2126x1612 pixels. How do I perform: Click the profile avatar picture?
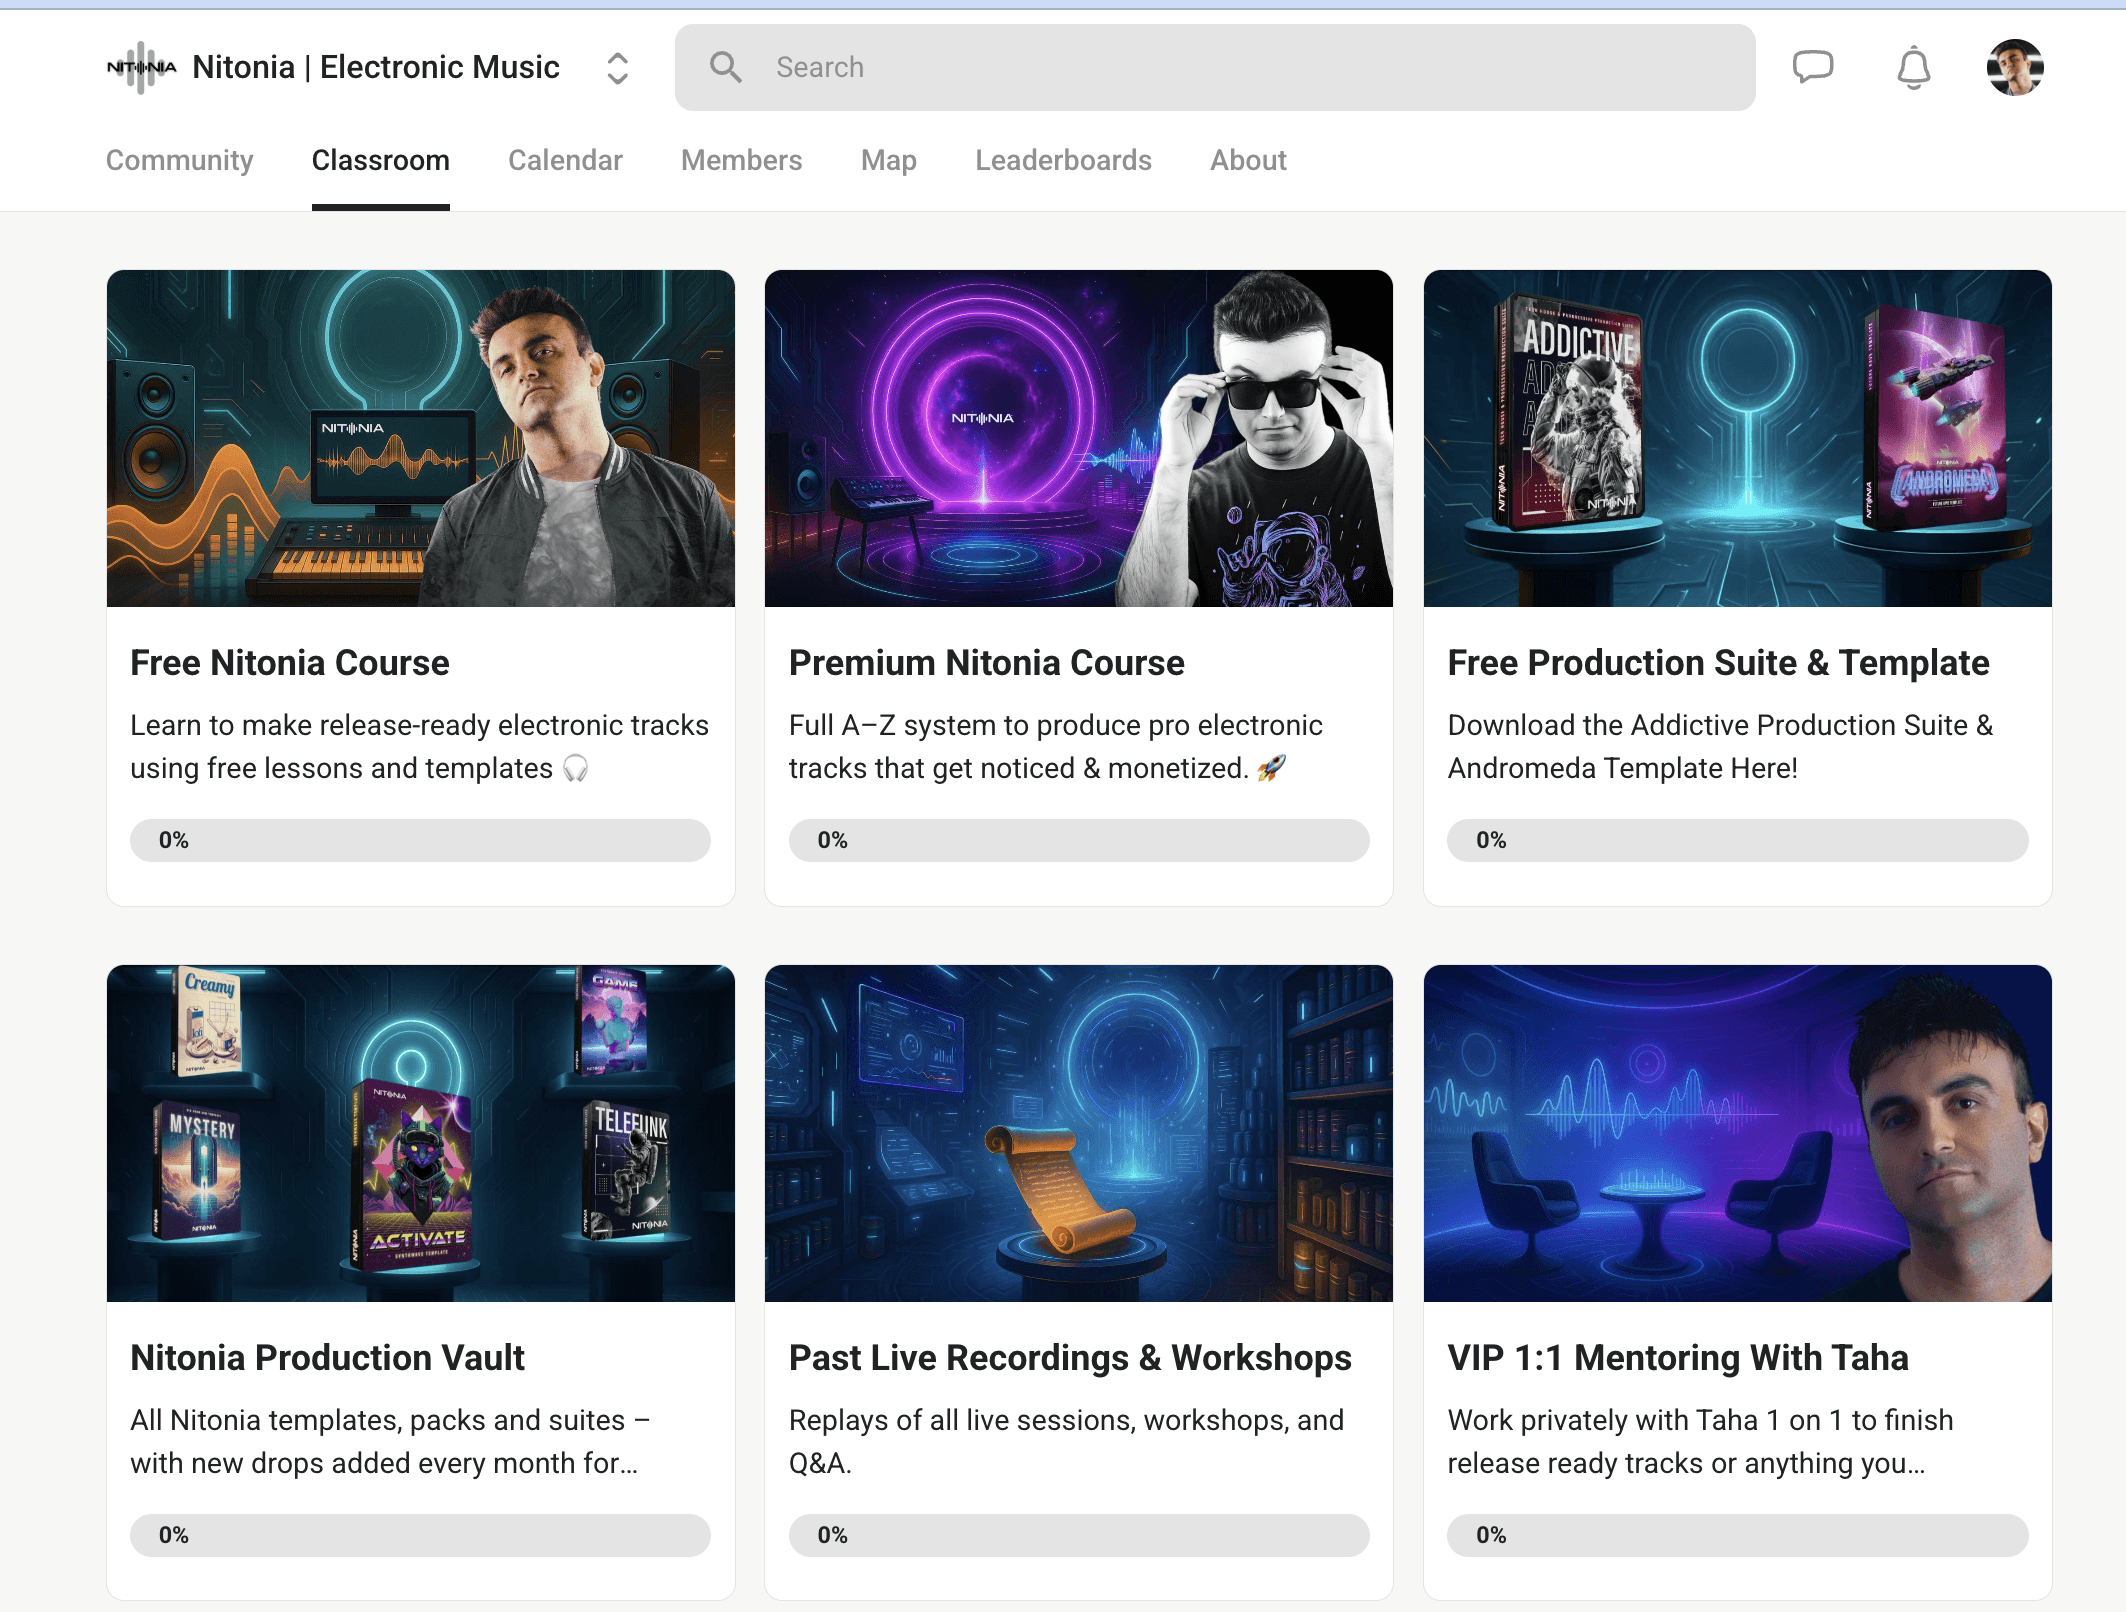click(2014, 68)
